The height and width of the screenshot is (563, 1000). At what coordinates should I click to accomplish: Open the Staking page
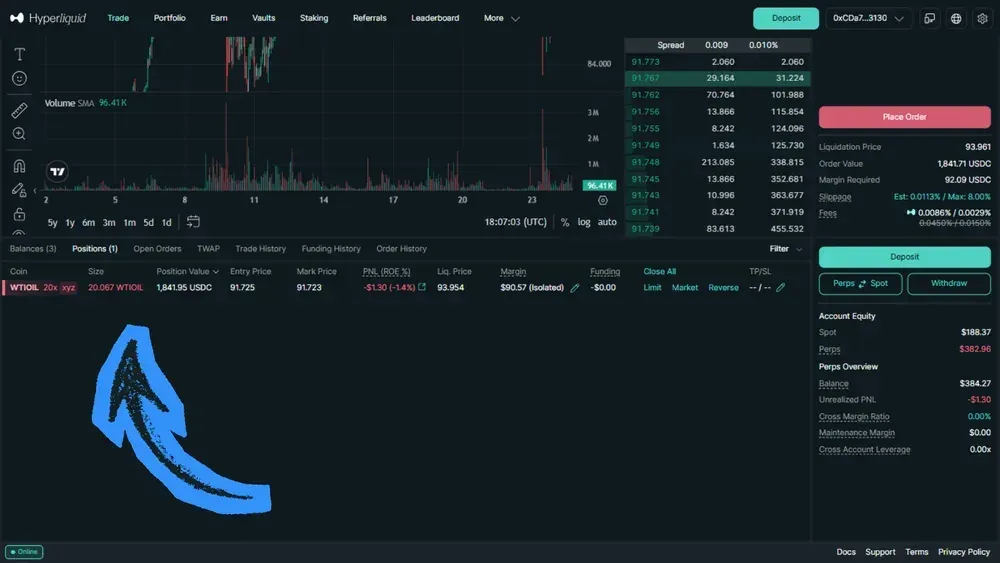point(314,18)
